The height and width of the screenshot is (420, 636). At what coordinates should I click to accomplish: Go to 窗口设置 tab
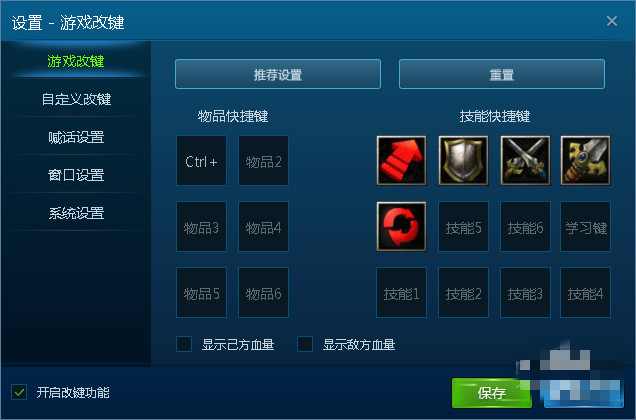click(76, 175)
